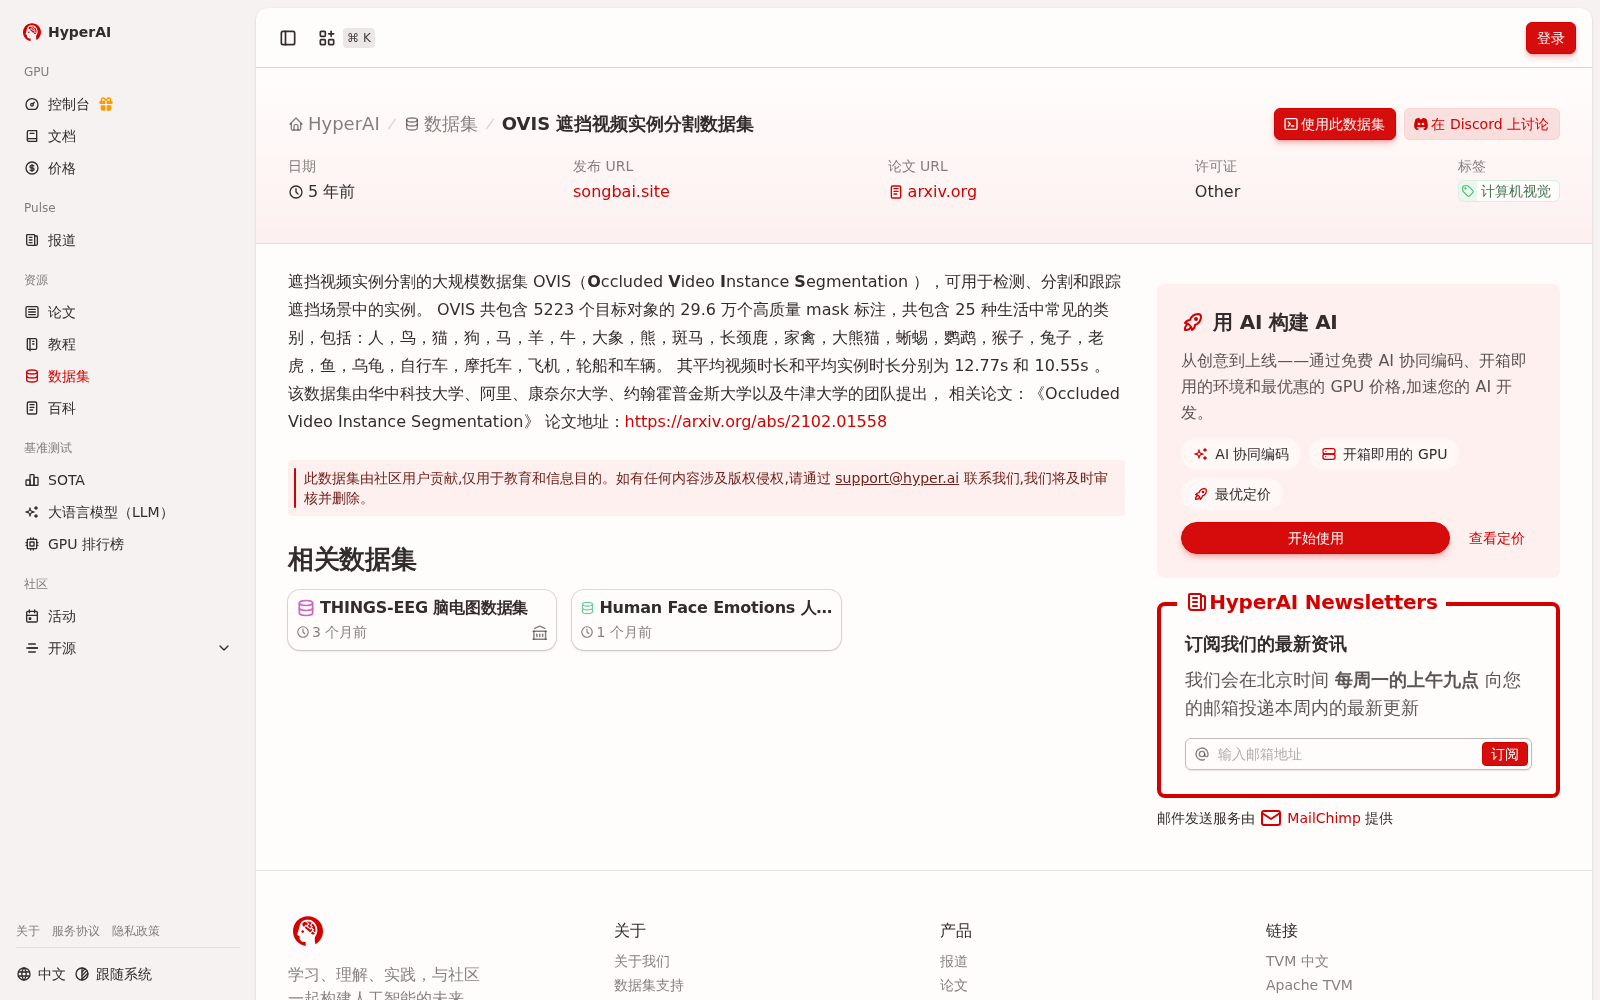Image resolution: width=1600 pixels, height=1000 pixels.
Task: Open 教程 in sidebar
Action: coord(62,344)
